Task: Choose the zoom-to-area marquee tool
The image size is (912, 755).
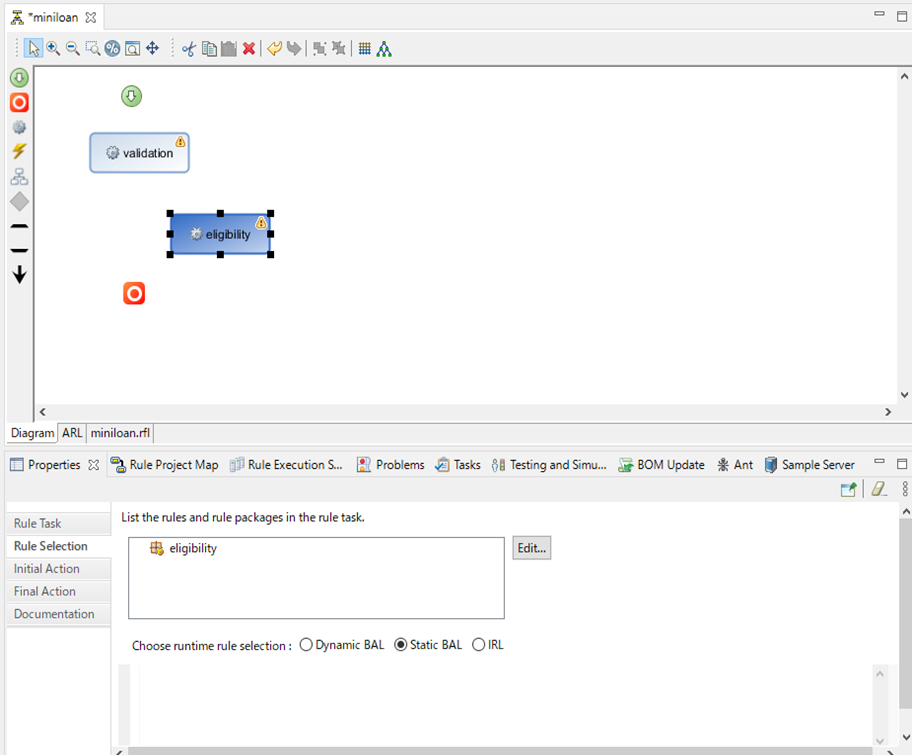Action: [92, 48]
